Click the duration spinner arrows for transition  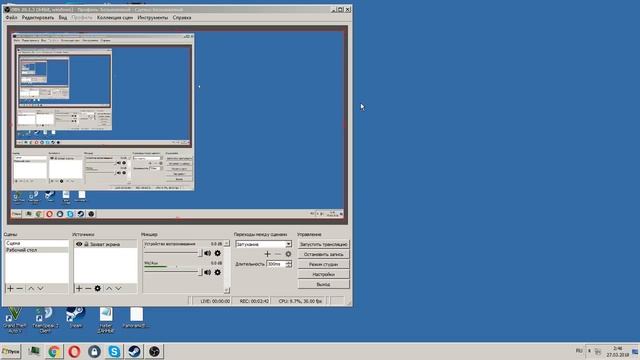pyautogui.click(x=289, y=264)
